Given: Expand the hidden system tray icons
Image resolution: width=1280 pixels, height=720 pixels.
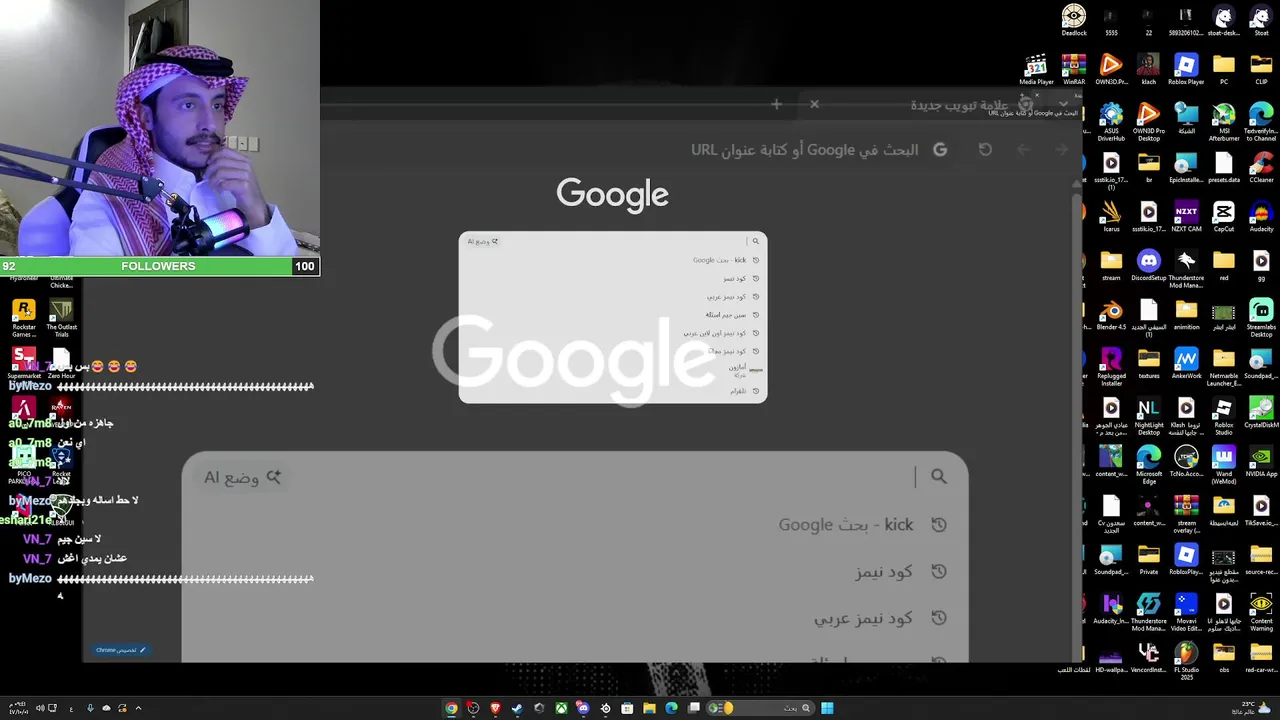Looking at the screenshot, I should [x=138, y=708].
